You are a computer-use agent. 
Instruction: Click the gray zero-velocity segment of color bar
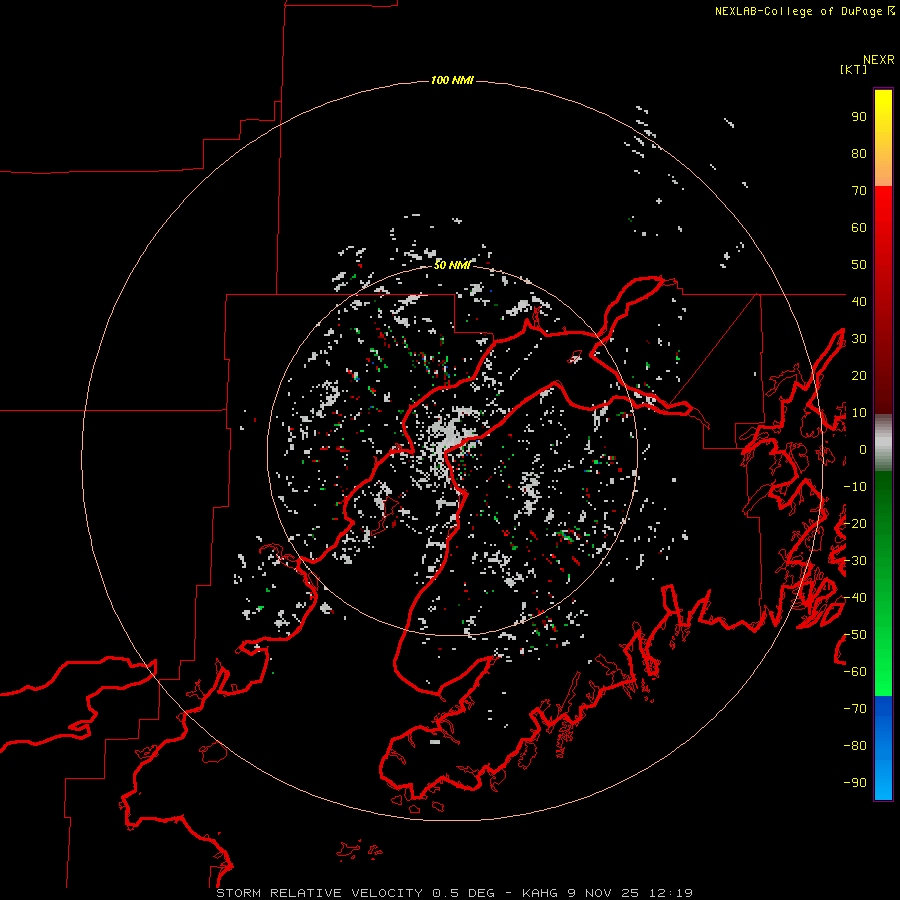[x=883, y=443]
